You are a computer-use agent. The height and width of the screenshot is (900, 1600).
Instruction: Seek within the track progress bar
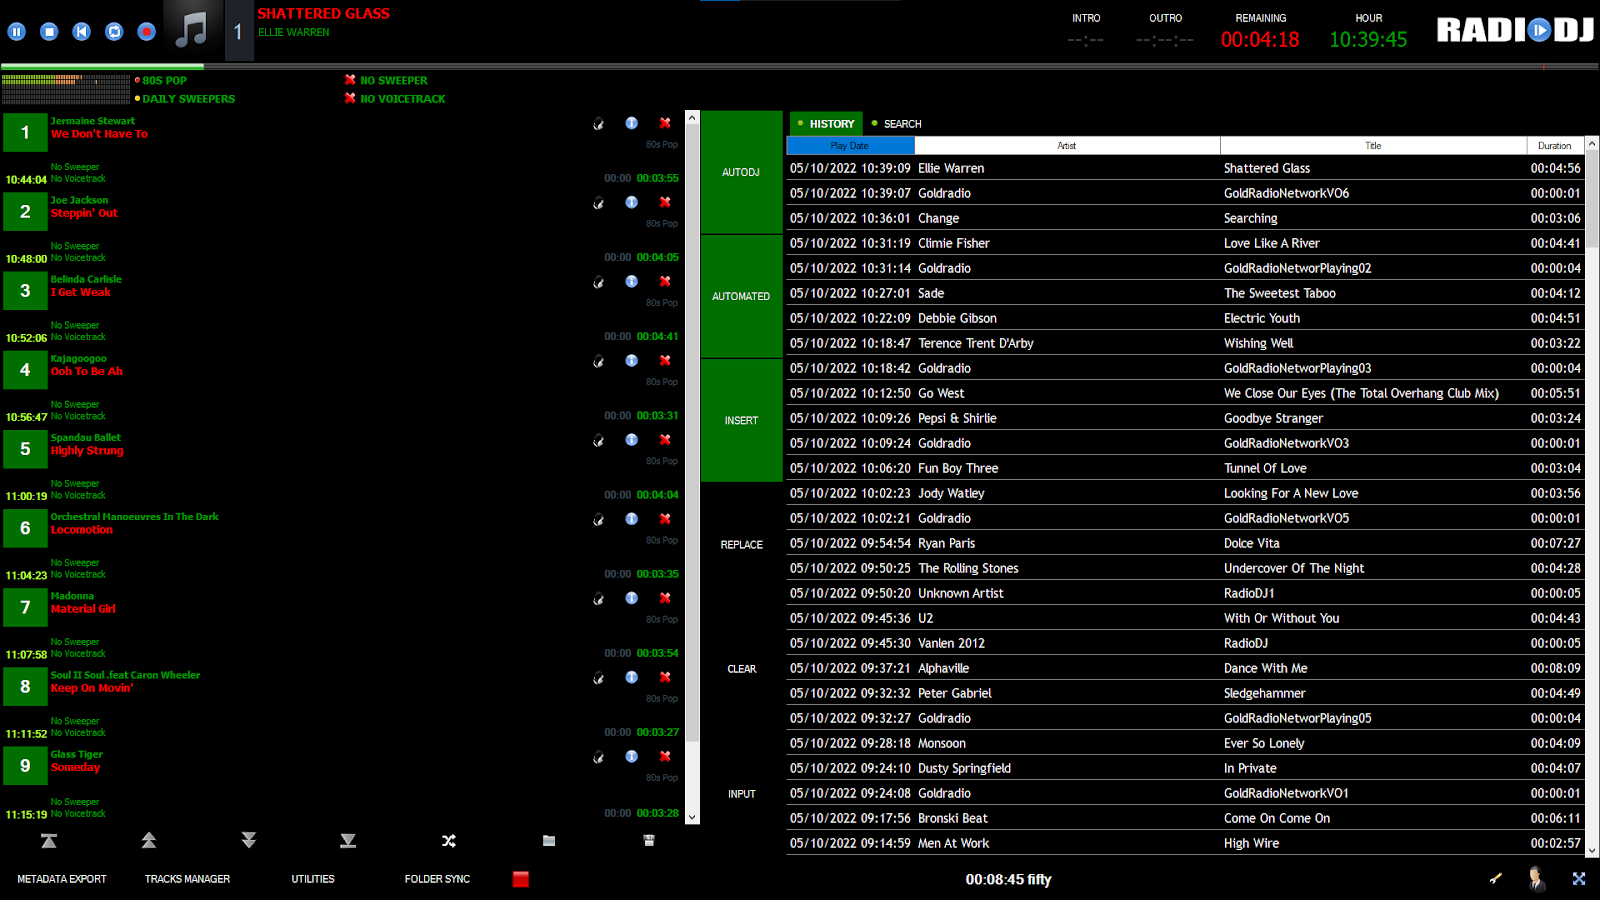coord(800,67)
